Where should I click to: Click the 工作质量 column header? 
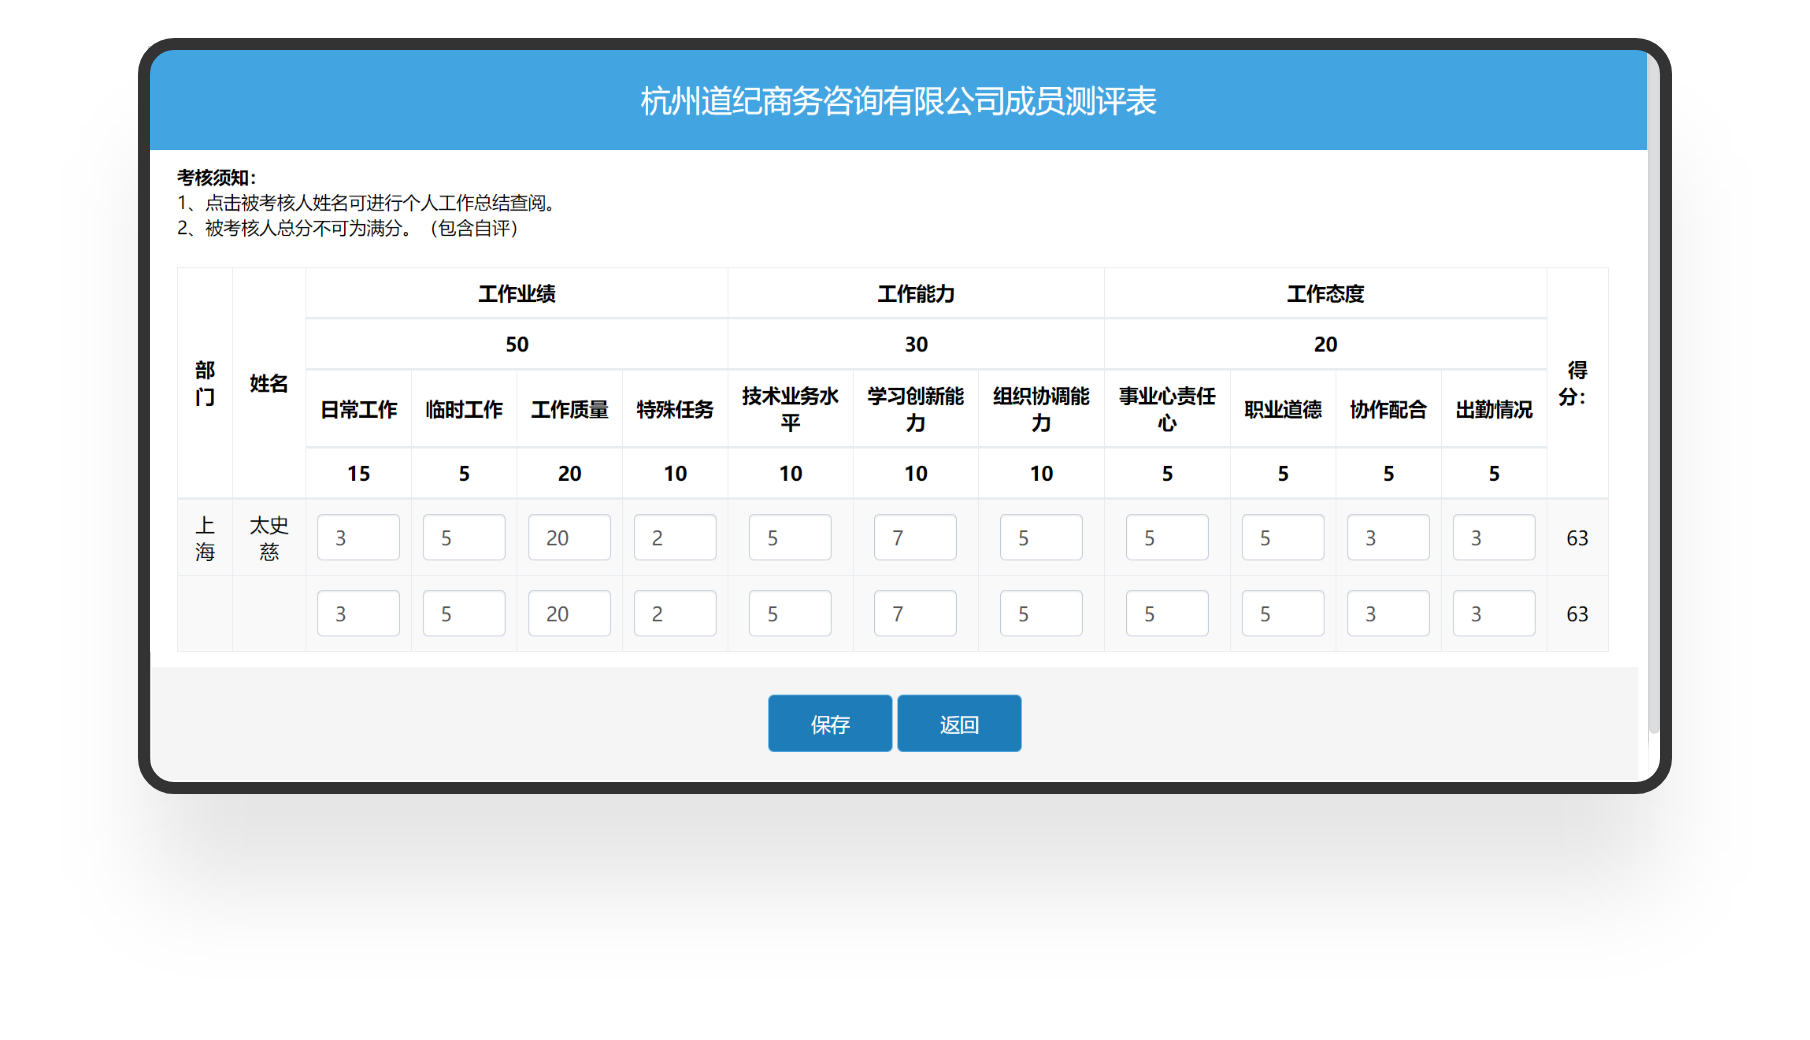click(569, 410)
